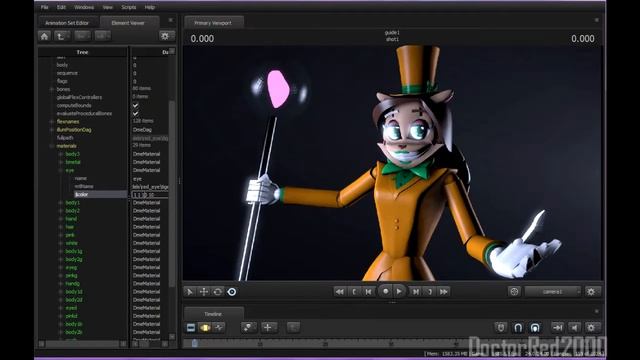Expand the illumPositionDag tree node

(x=52, y=130)
